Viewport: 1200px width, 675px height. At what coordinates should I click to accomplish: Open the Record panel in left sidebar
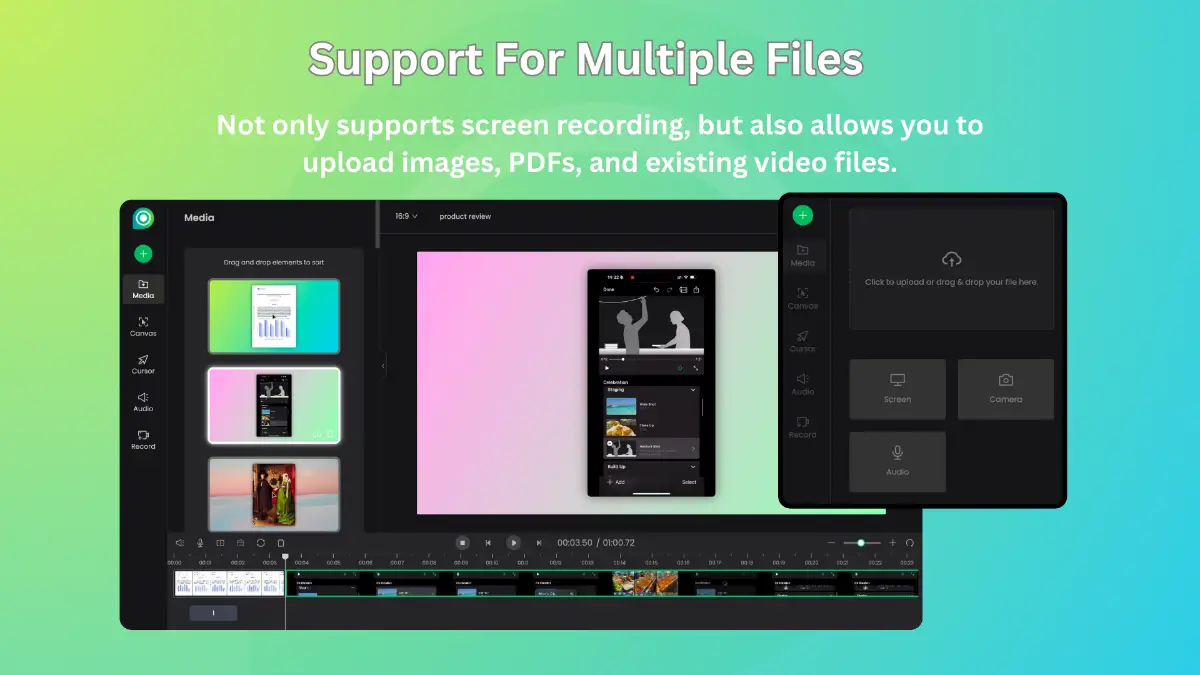coord(143,440)
